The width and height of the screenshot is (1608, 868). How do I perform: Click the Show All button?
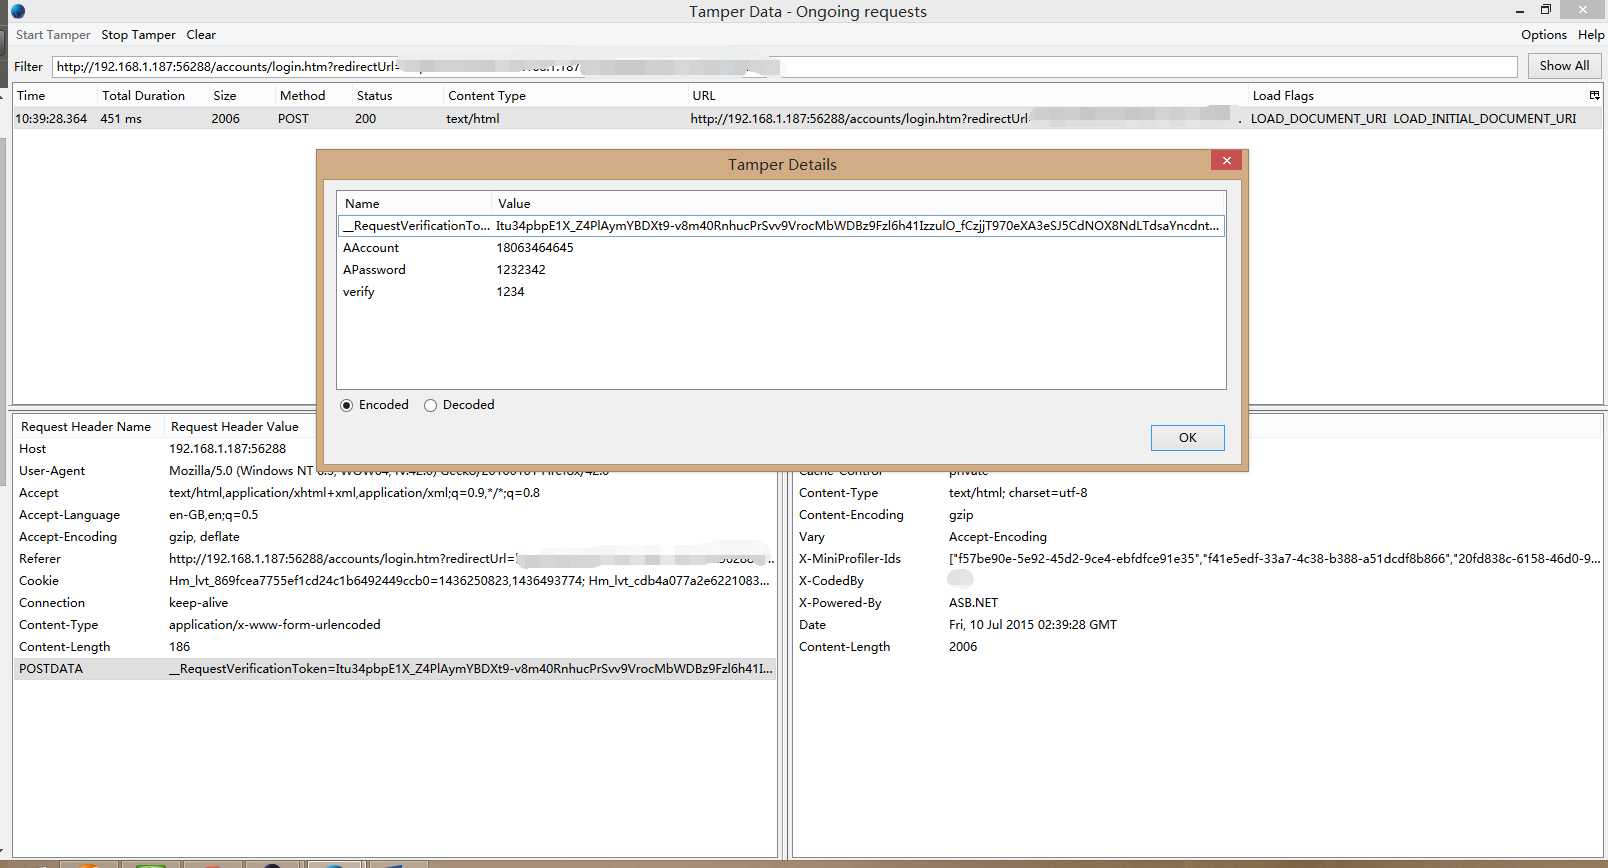[1564, 66]
